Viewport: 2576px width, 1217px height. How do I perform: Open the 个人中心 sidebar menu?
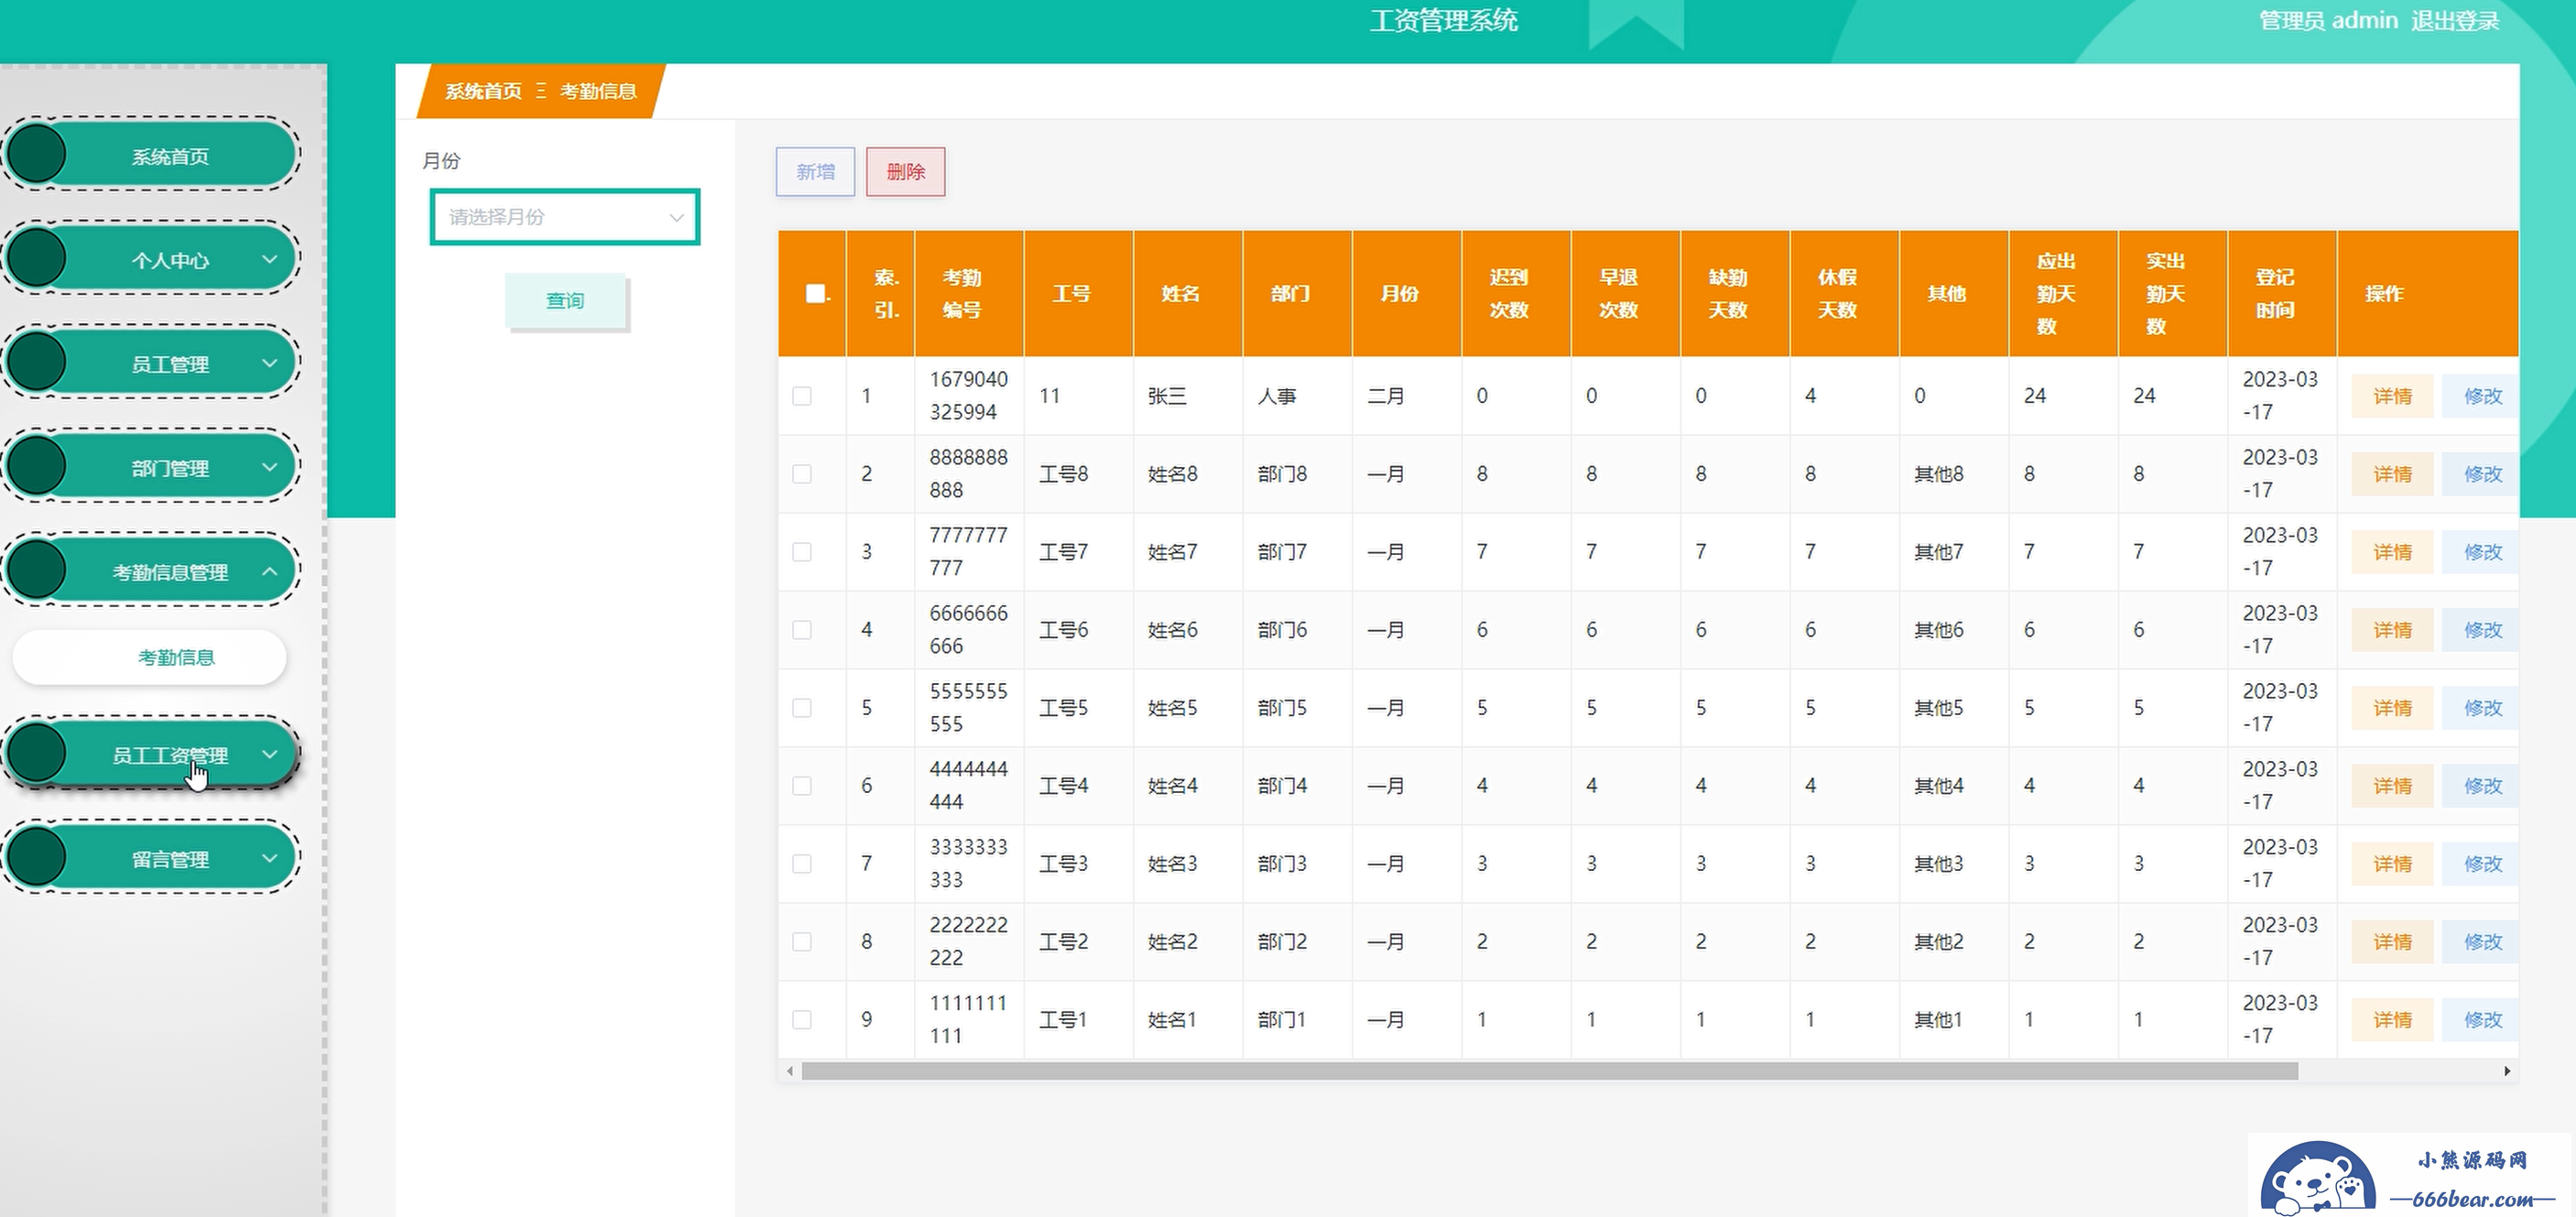(x=152, y=259)
